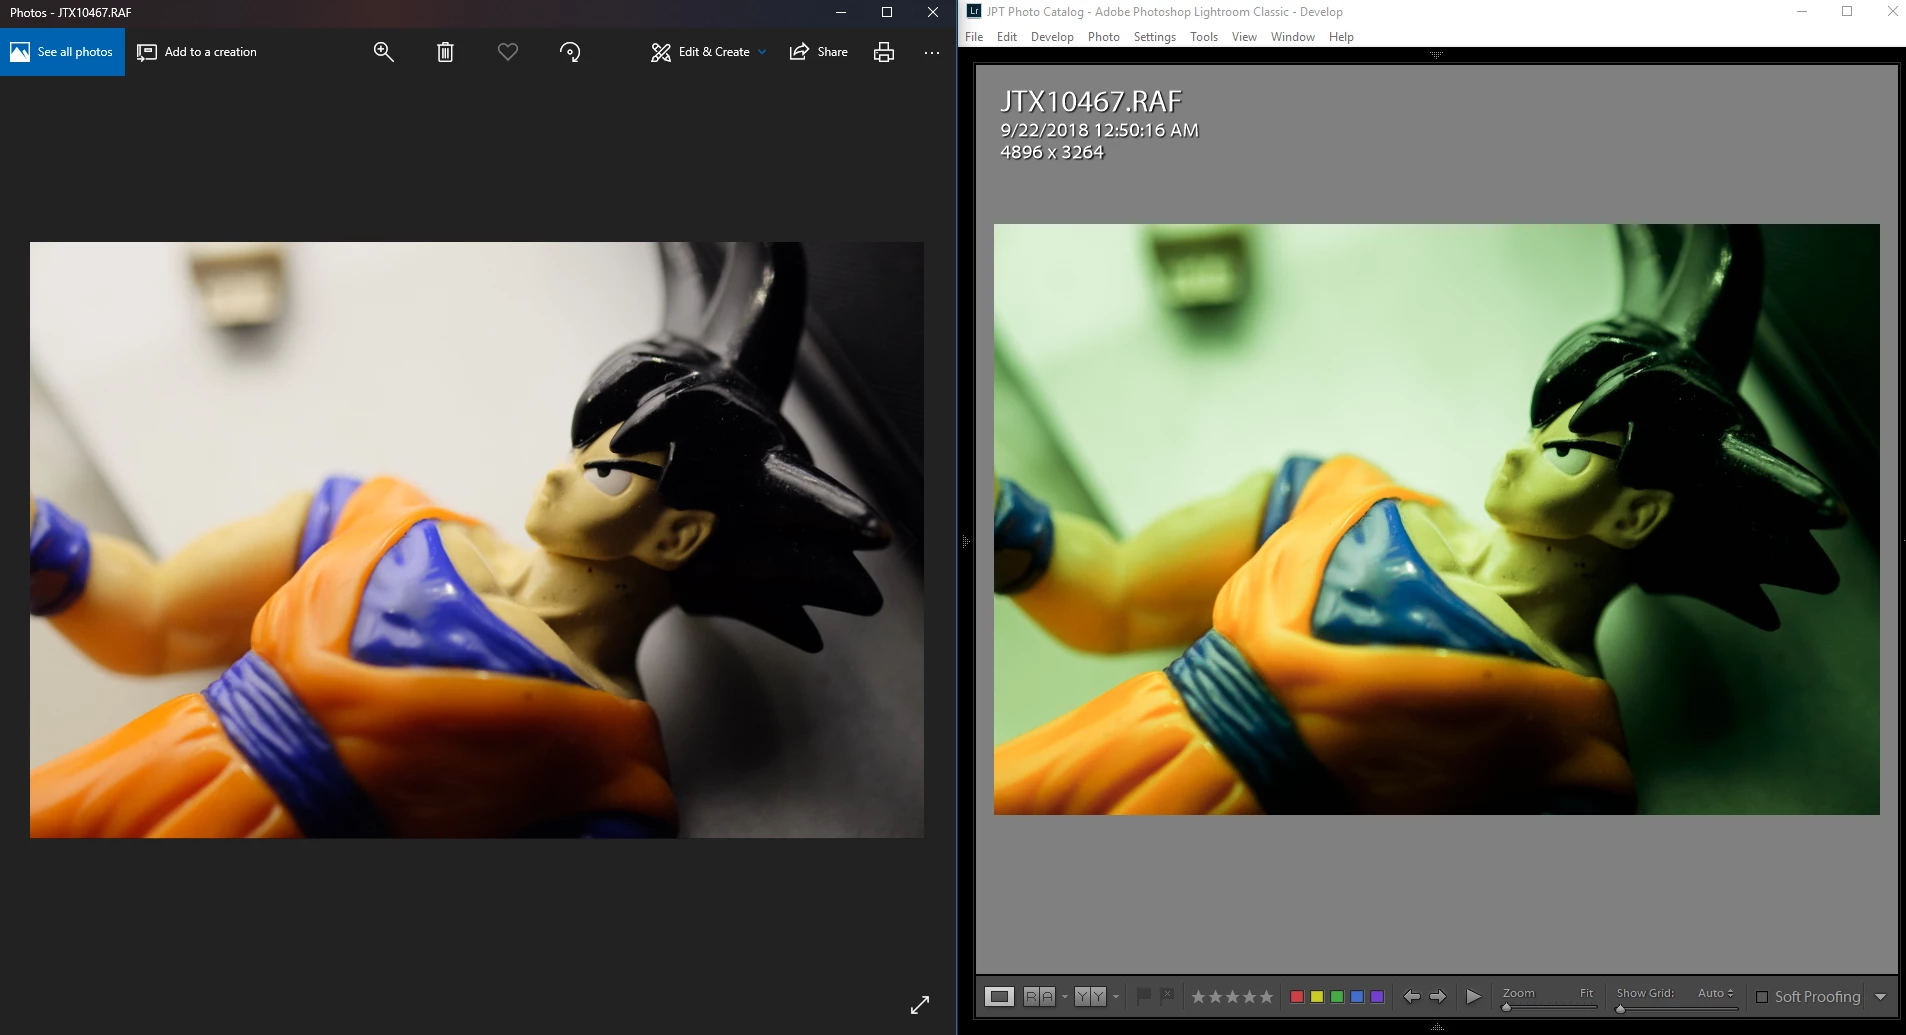Add to favorites with the heart icon
1906x1035 pixels.
pos(508,52)
